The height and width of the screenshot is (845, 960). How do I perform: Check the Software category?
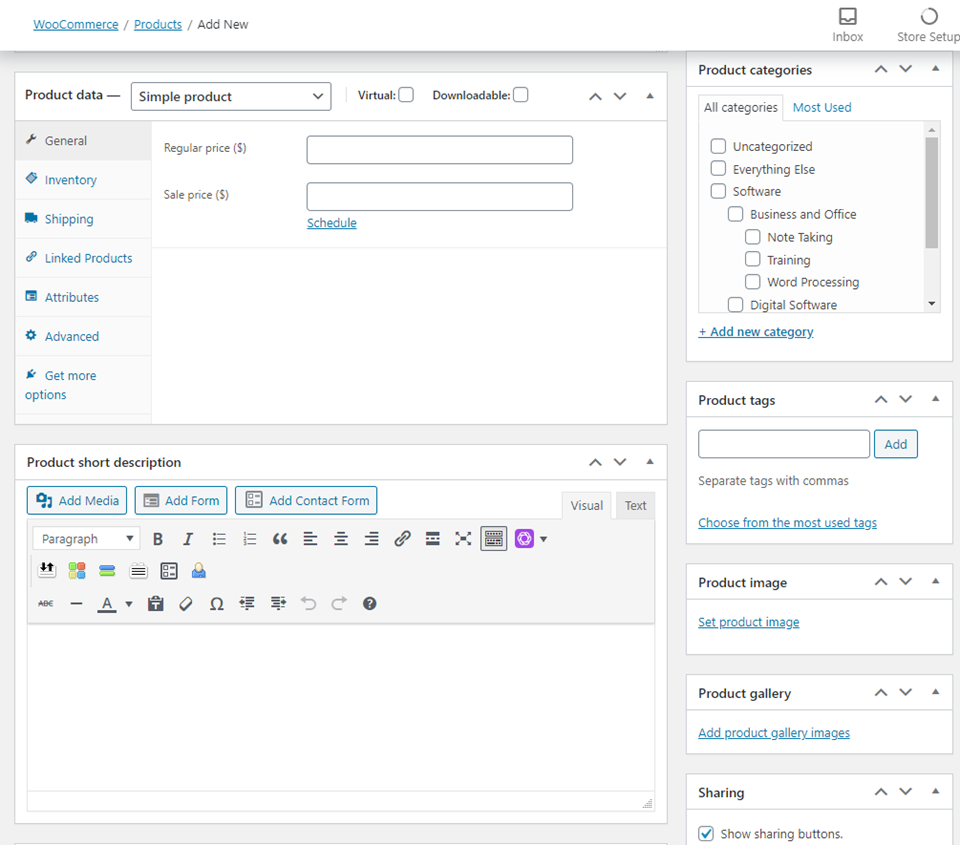(718, 191)
